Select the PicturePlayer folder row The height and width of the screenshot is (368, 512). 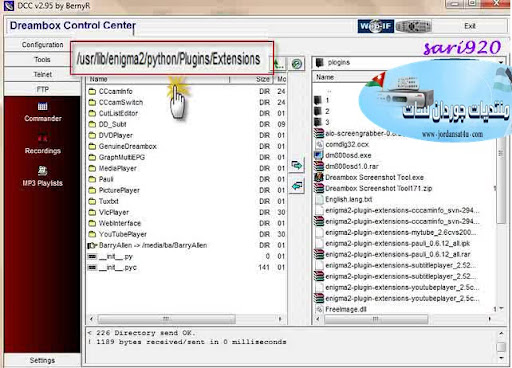tap(186, 190)
